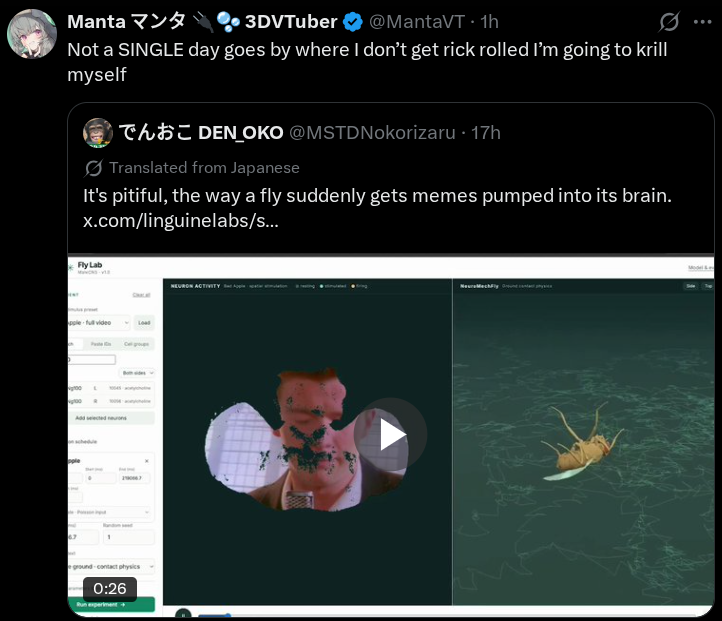Viewport: 722px width, 621px height.
Task: Click the blue playback progress slider
Action: [214, 615]
